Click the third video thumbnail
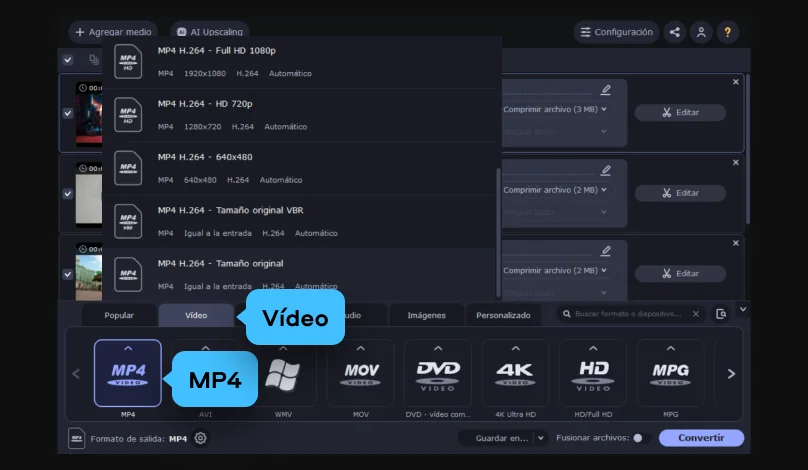The height and width of the screenshot is (470, 808). 89,272
